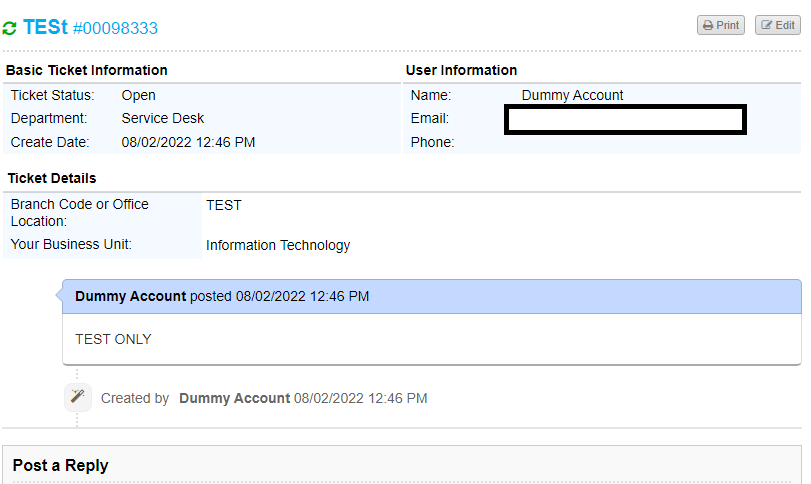811x484 pixels.
Task: Click the Print button
Action: 720,25
